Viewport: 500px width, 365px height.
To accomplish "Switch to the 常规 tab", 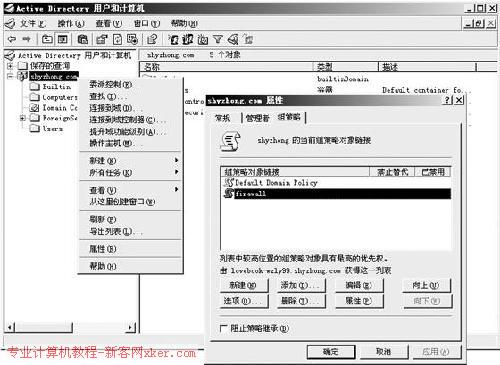I will point(223,118).
